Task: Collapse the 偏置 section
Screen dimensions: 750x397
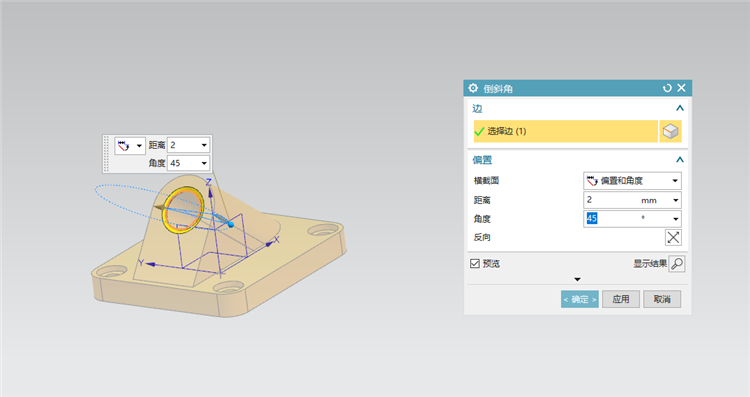Action: point(680,160)
